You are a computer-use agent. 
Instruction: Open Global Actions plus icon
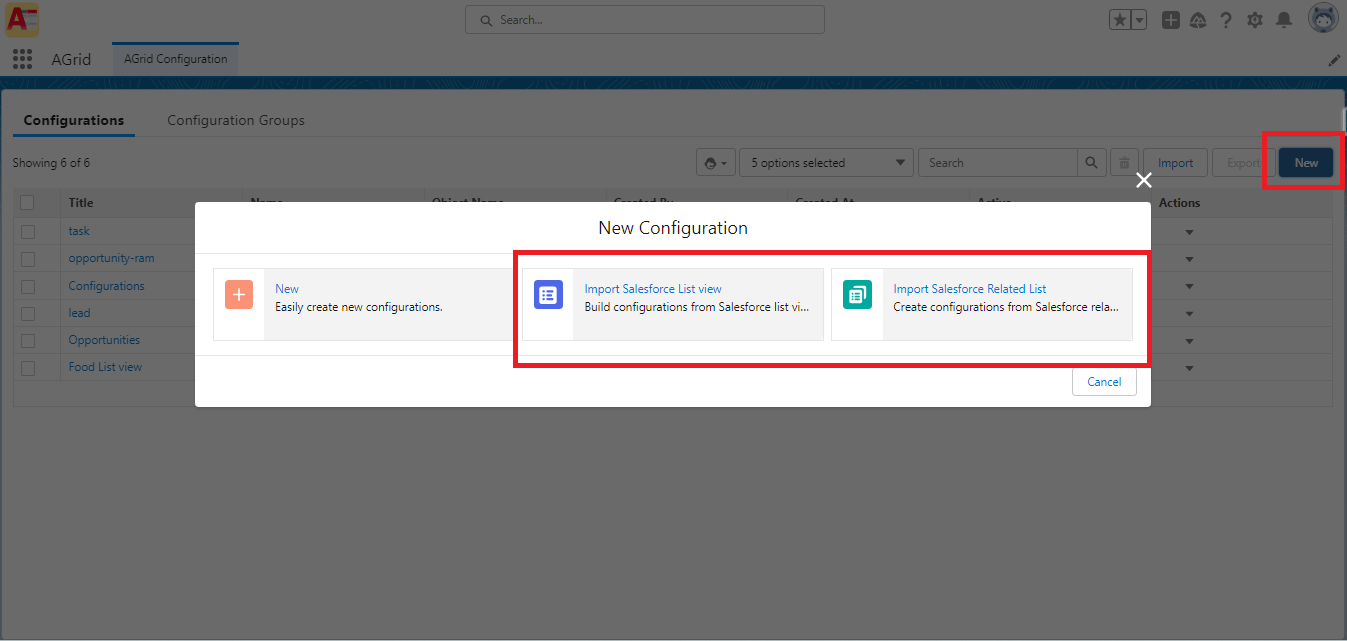point(1171,20)
